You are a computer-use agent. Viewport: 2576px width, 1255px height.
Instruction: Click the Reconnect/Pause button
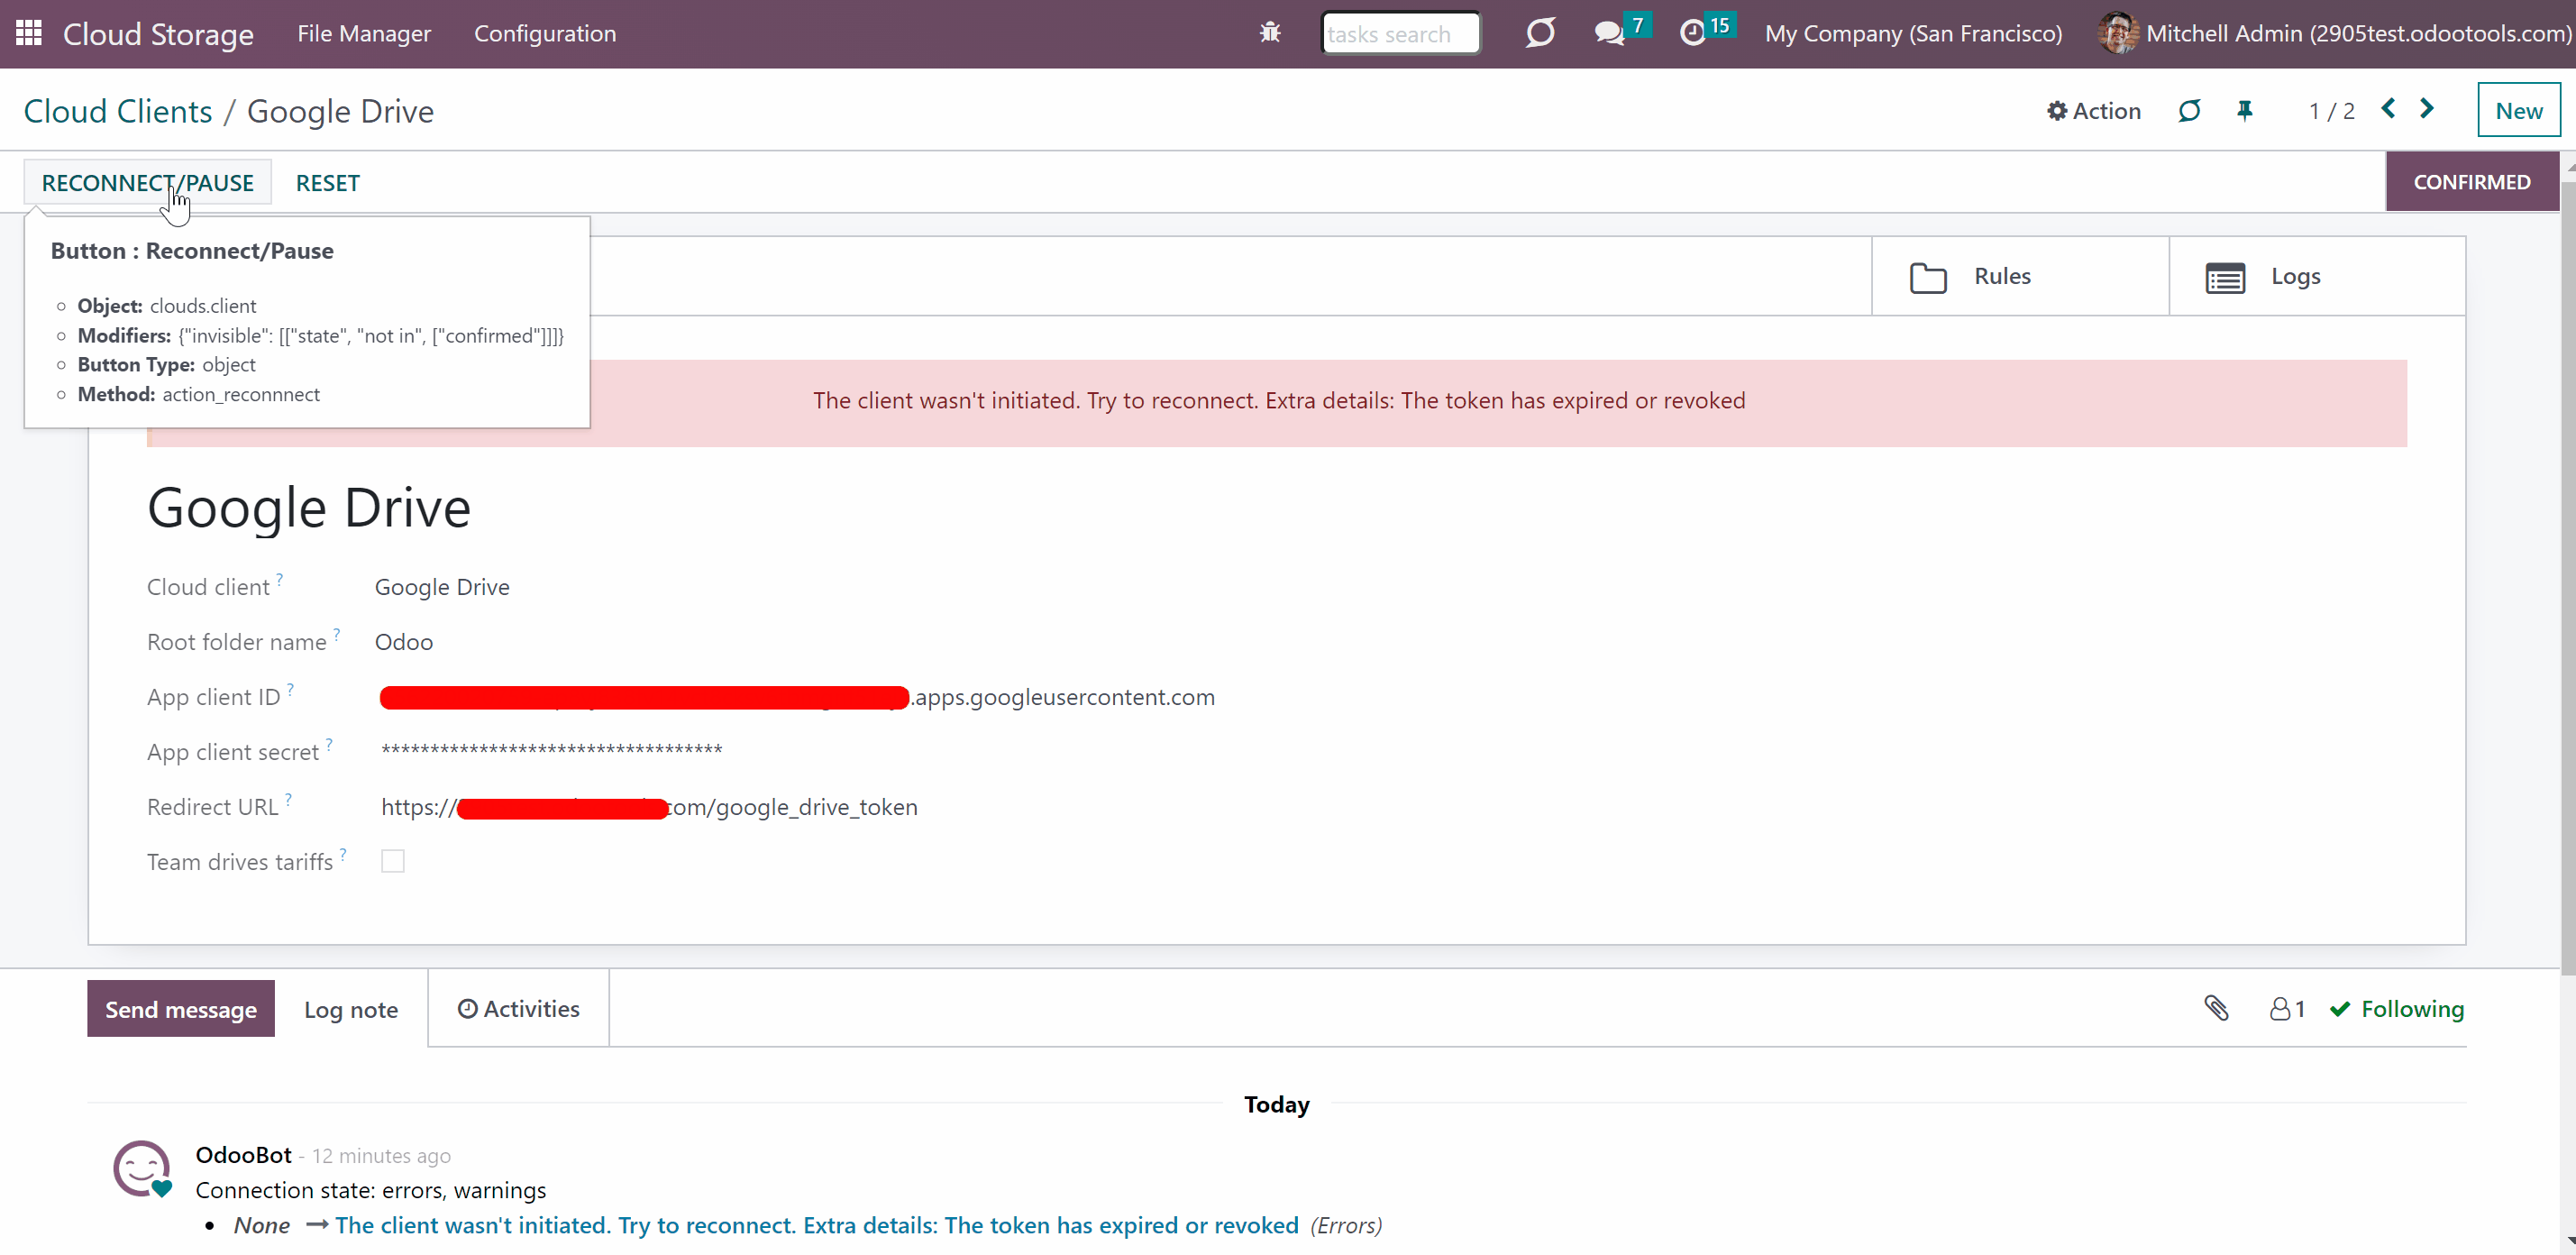click(x=148, y=182)
